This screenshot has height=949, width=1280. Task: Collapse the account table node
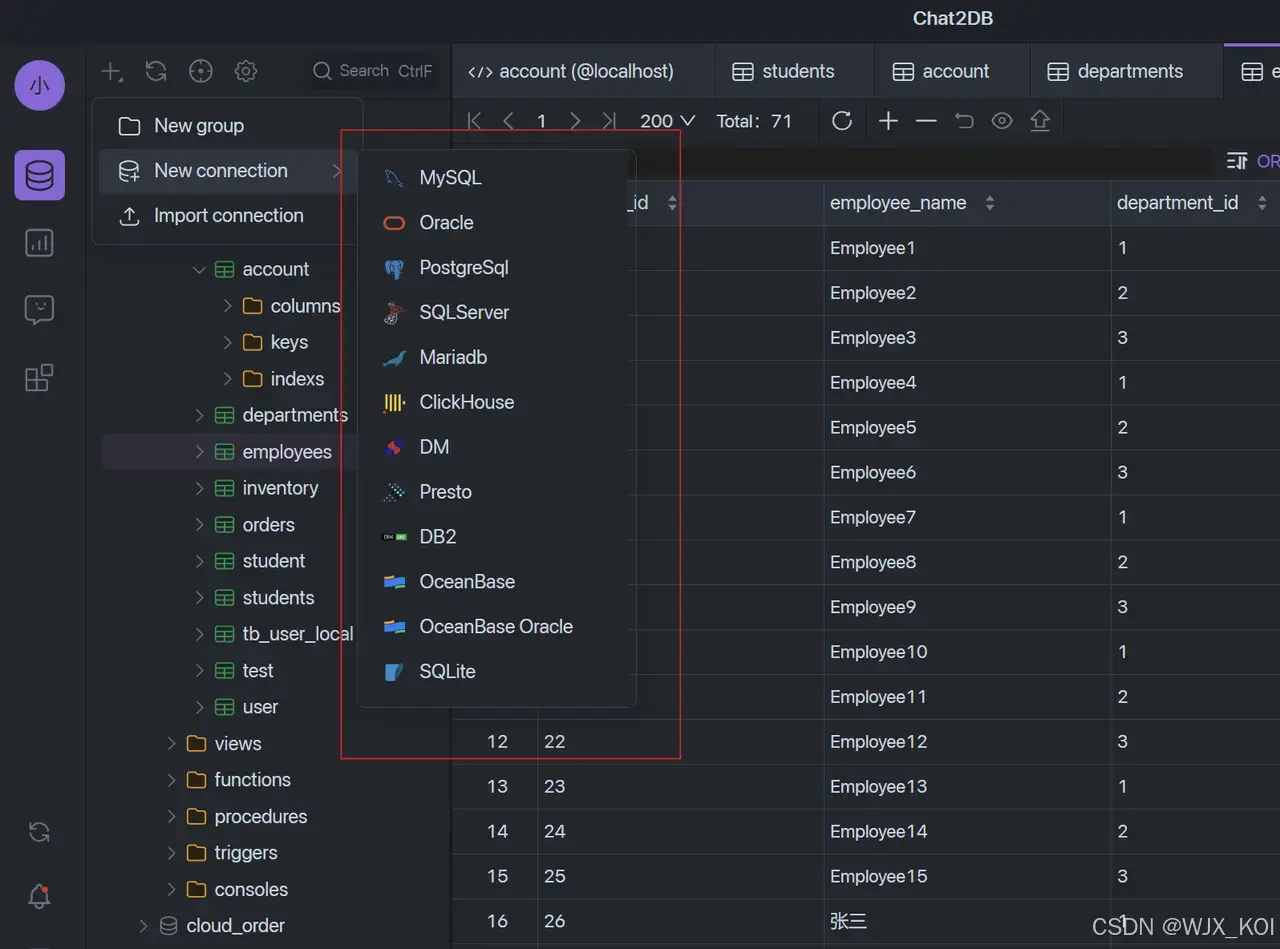tap(199, 270)
